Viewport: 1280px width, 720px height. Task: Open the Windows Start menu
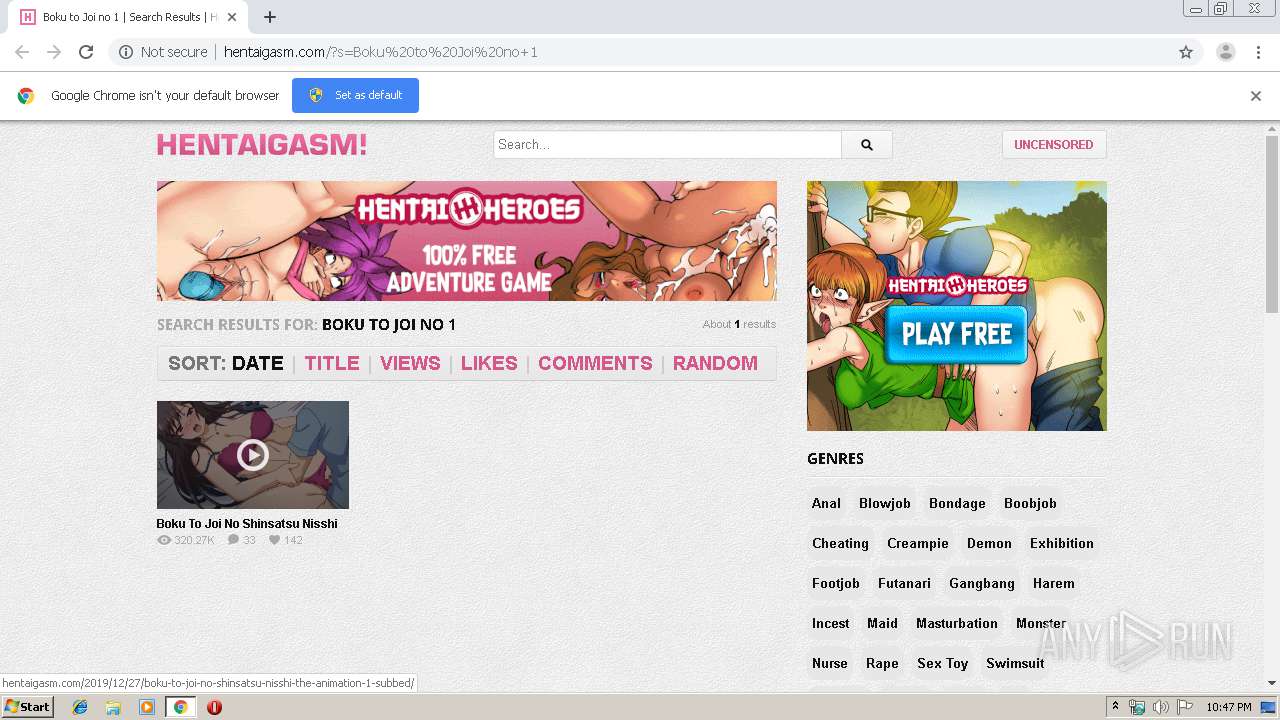(28, 707)
